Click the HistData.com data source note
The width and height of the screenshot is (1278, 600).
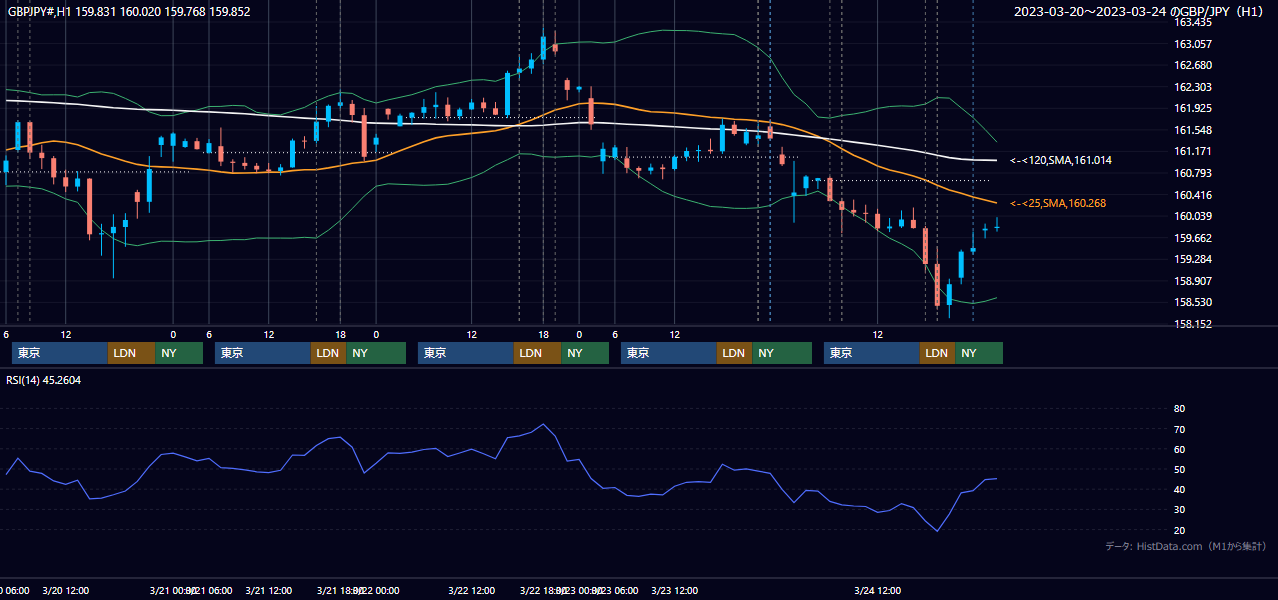click(1186, 546)
